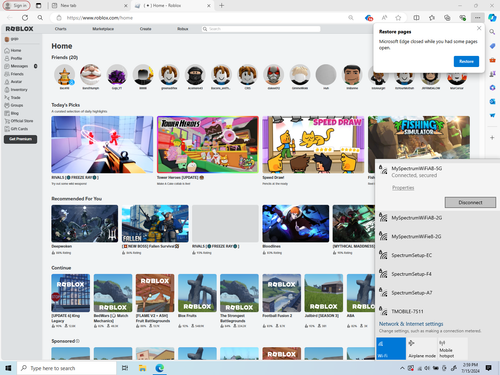Image resolution: width=500 pixels, height=375 pixels.
Task: Dismiss the Restore pages popup
Action: tap(479, 28)
